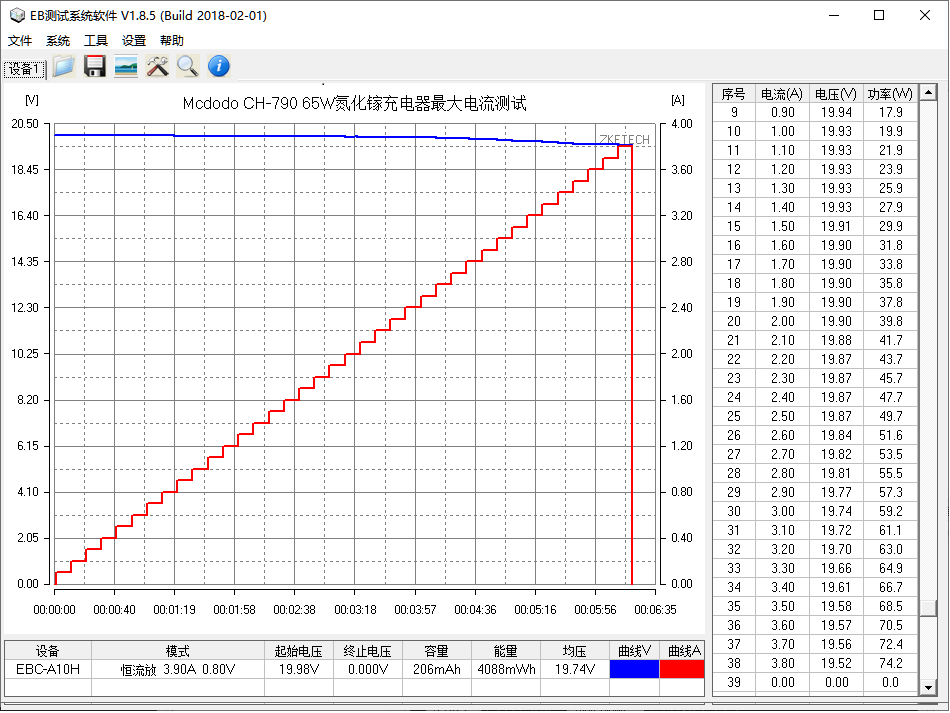The height and width of the screenshot is (713, 950).
Task: Click the [V] voltage axis label
Action: (x=32, y=100)
